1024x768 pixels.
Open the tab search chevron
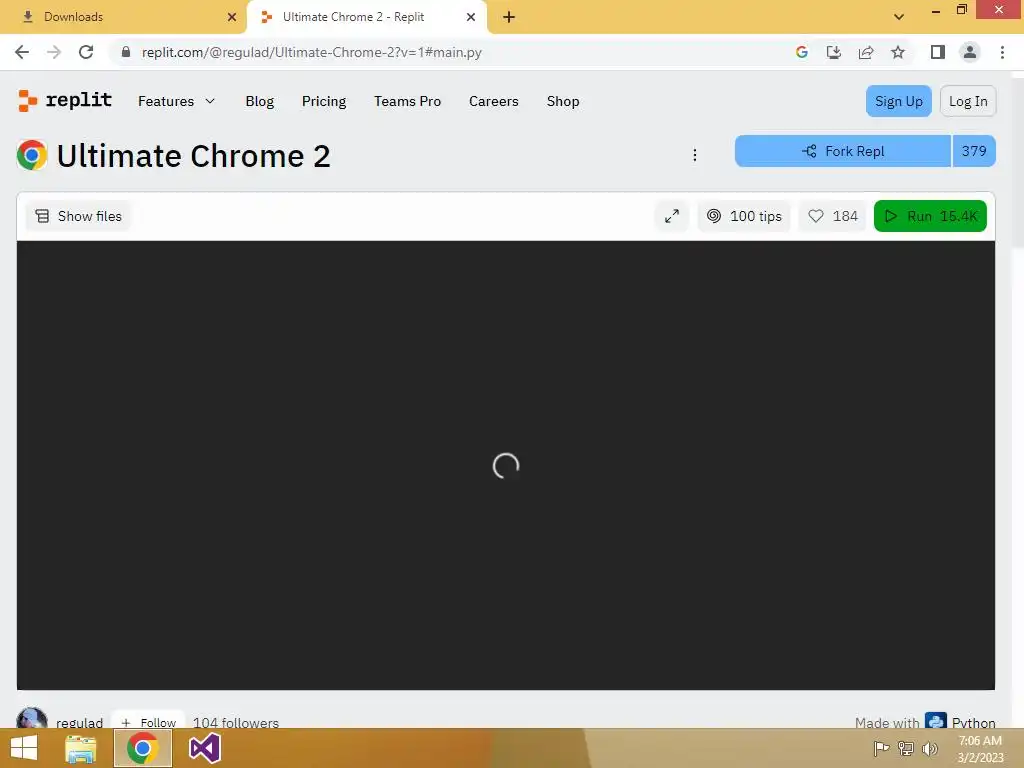pyautogui.click(x=899, y=17)
